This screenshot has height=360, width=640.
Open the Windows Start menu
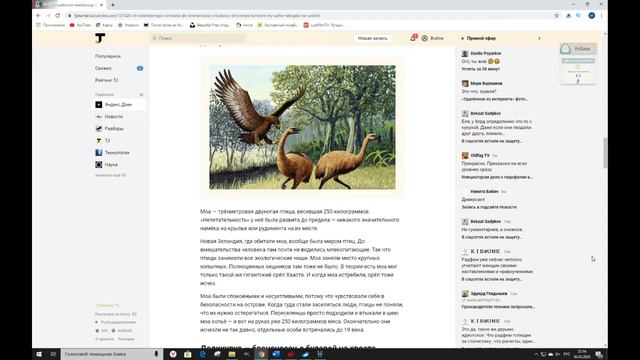pos(39,354)
